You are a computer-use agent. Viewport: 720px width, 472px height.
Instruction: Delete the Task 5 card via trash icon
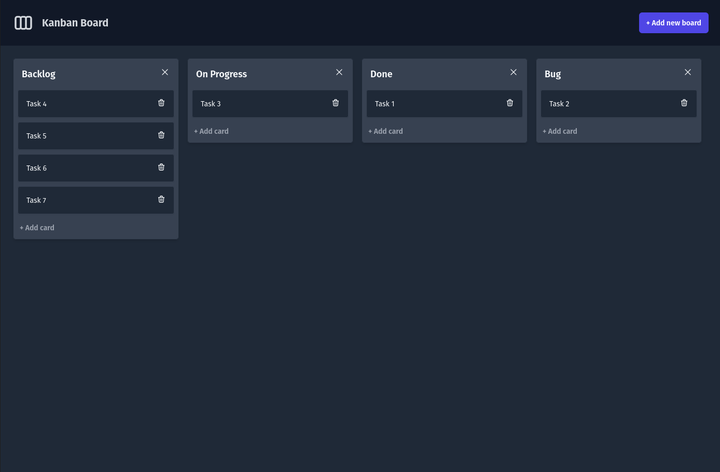(161, 135)
